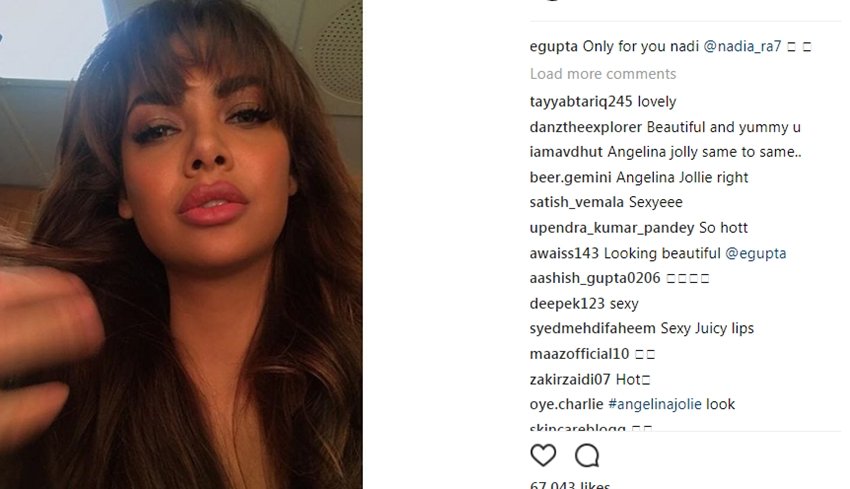This screenshot has height=489, width=850.
Task: Open tayyabtariq245's profile
Action: [581, 102]
